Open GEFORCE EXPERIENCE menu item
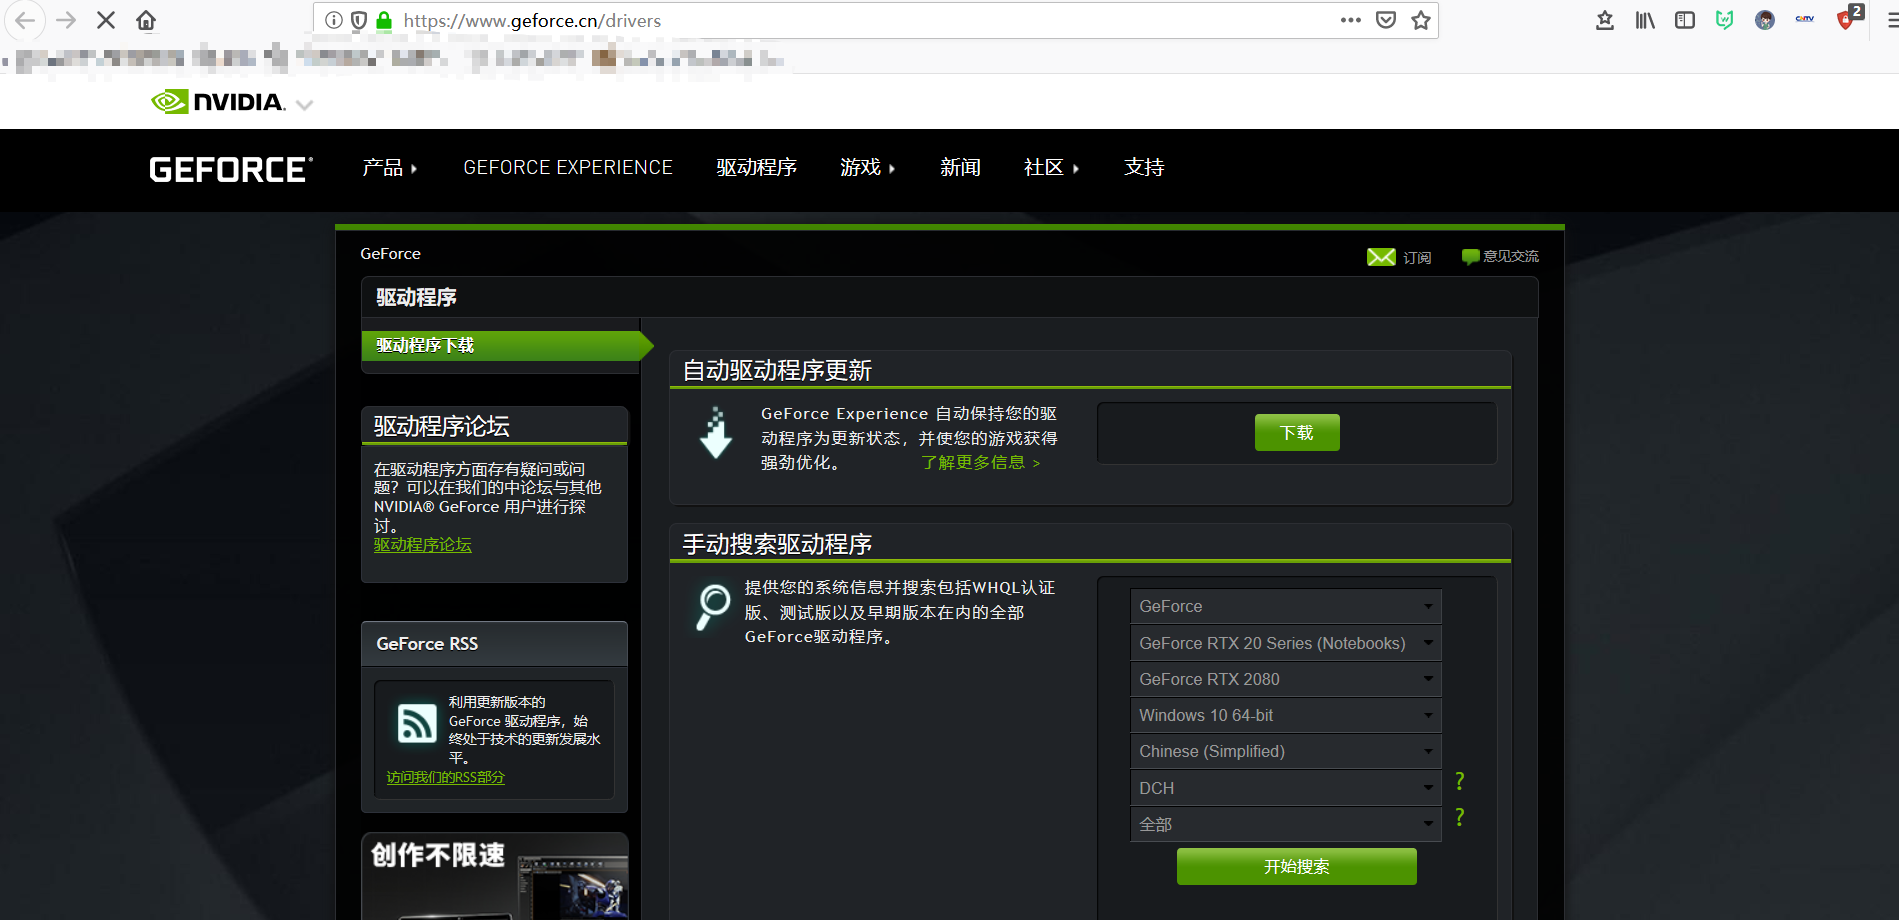Screen dimensions: 1899x920 pos(568,168)
